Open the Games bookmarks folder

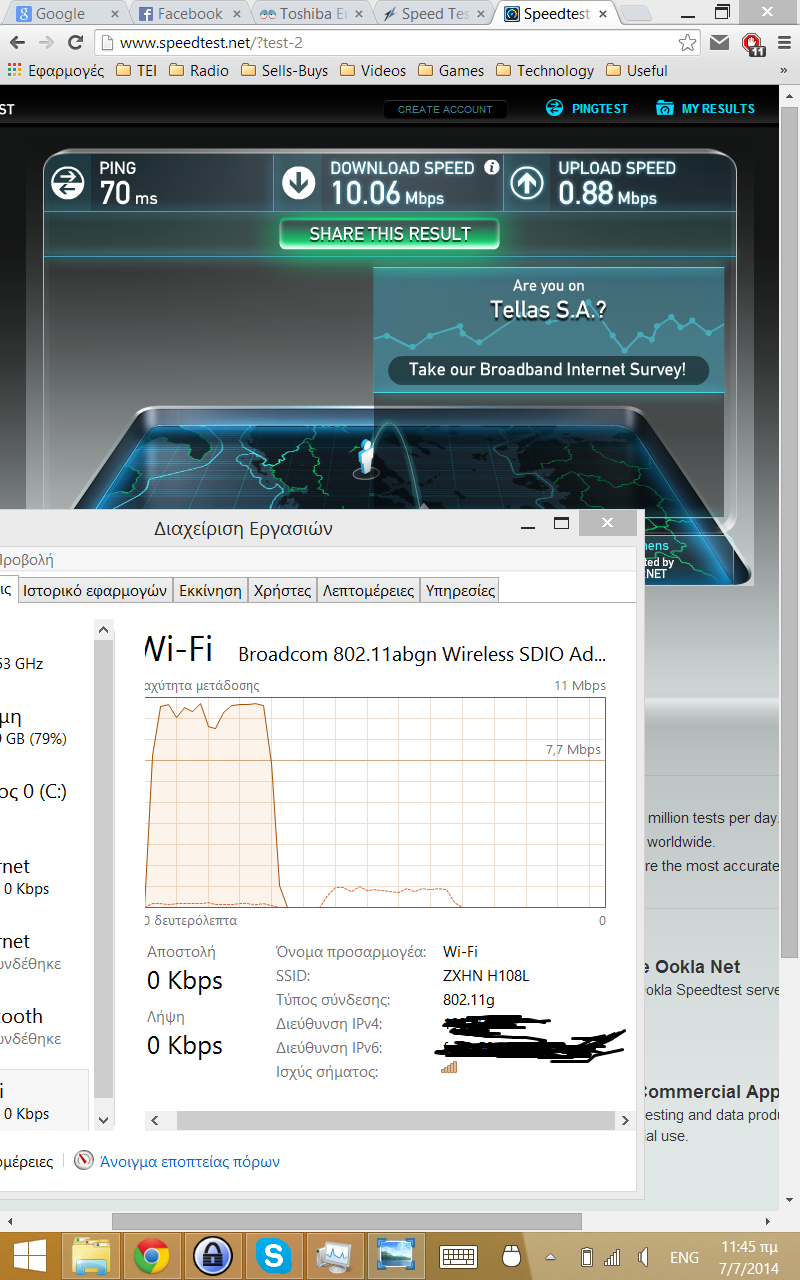pyautogui.click(x=451, y=71)
